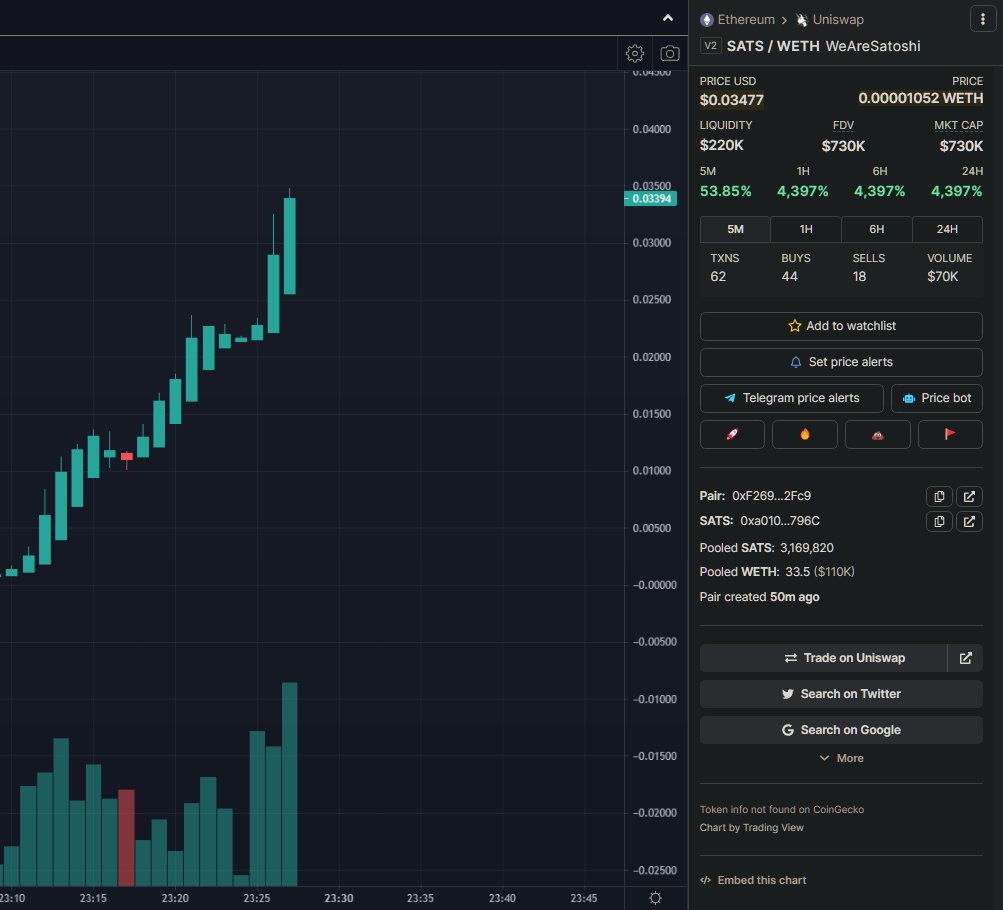The image size is (1003, 910).
Task: Click the Pooled SATS amount 3,169,820
Action: [807, 548]
